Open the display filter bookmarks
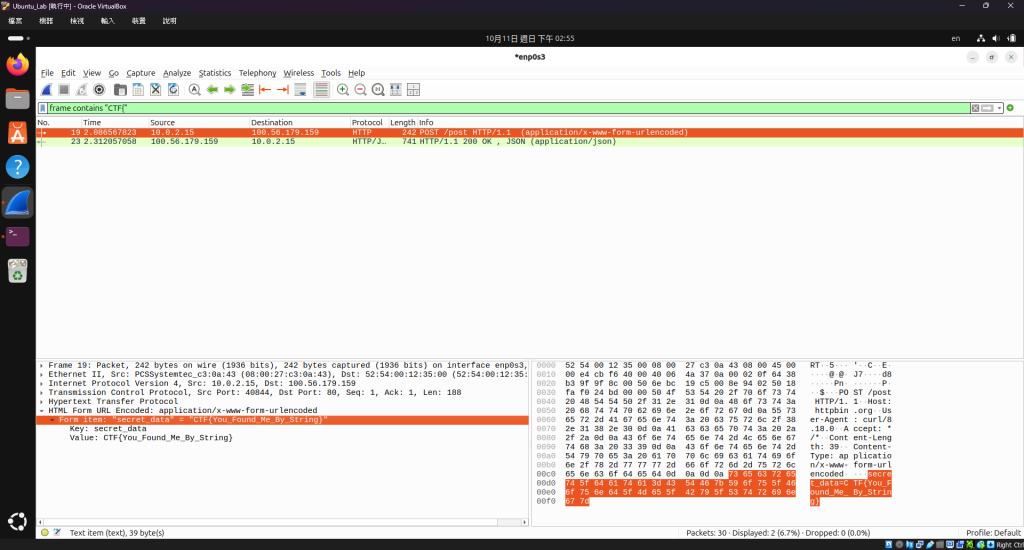The image size is (1024, 550). [43, 108]
